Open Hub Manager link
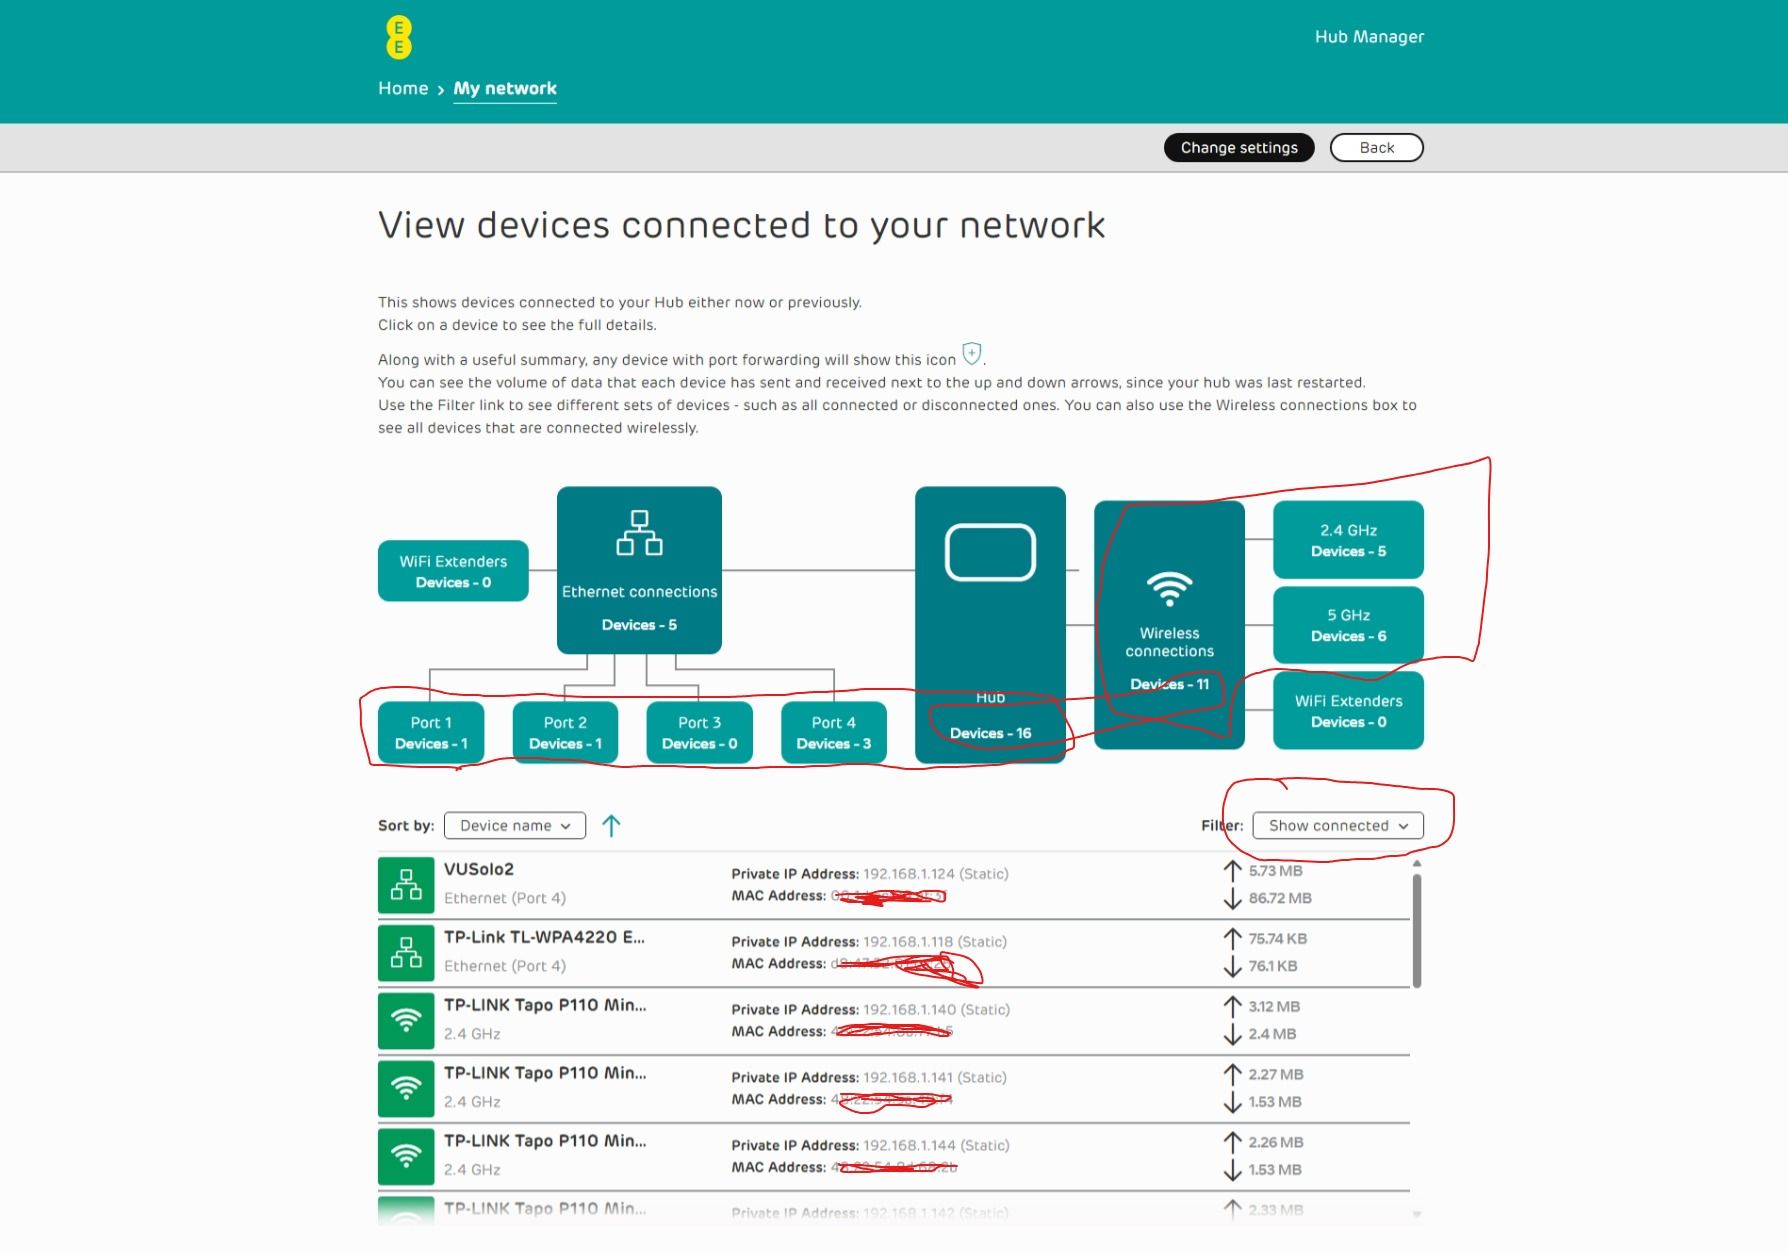The height and width of the screenshot is (1255, 1788). (1369, 37)
